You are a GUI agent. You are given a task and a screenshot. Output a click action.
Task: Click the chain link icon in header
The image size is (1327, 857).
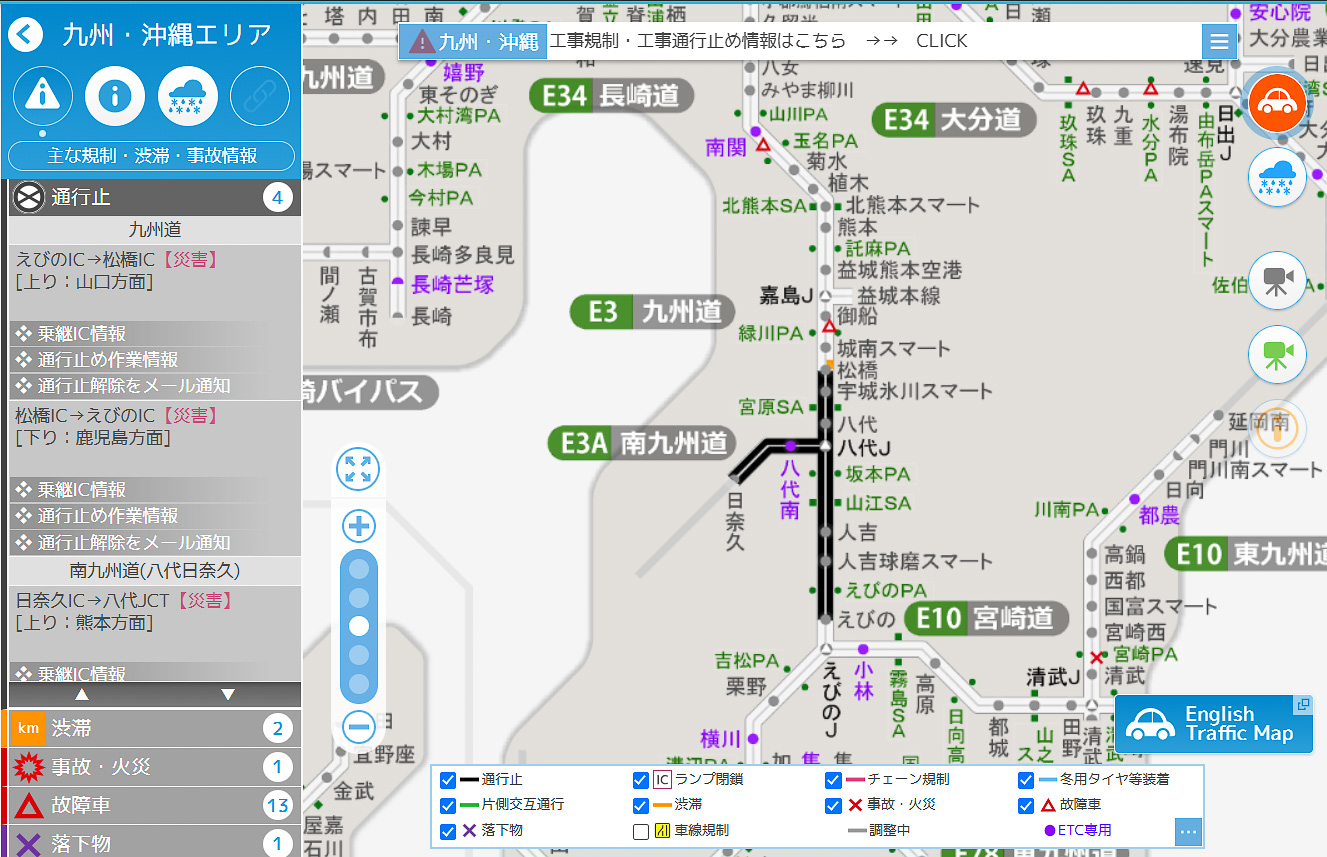pos(260,96)
